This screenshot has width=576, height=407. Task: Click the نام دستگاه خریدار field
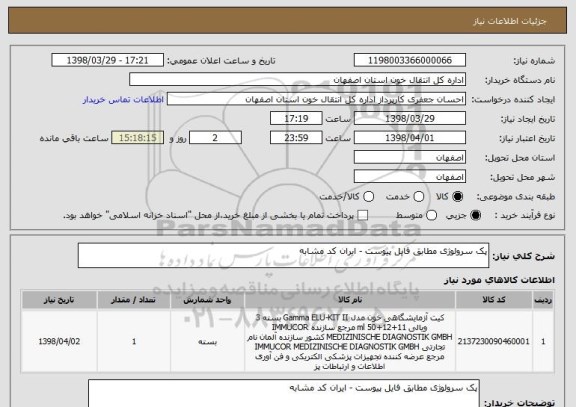298,80
